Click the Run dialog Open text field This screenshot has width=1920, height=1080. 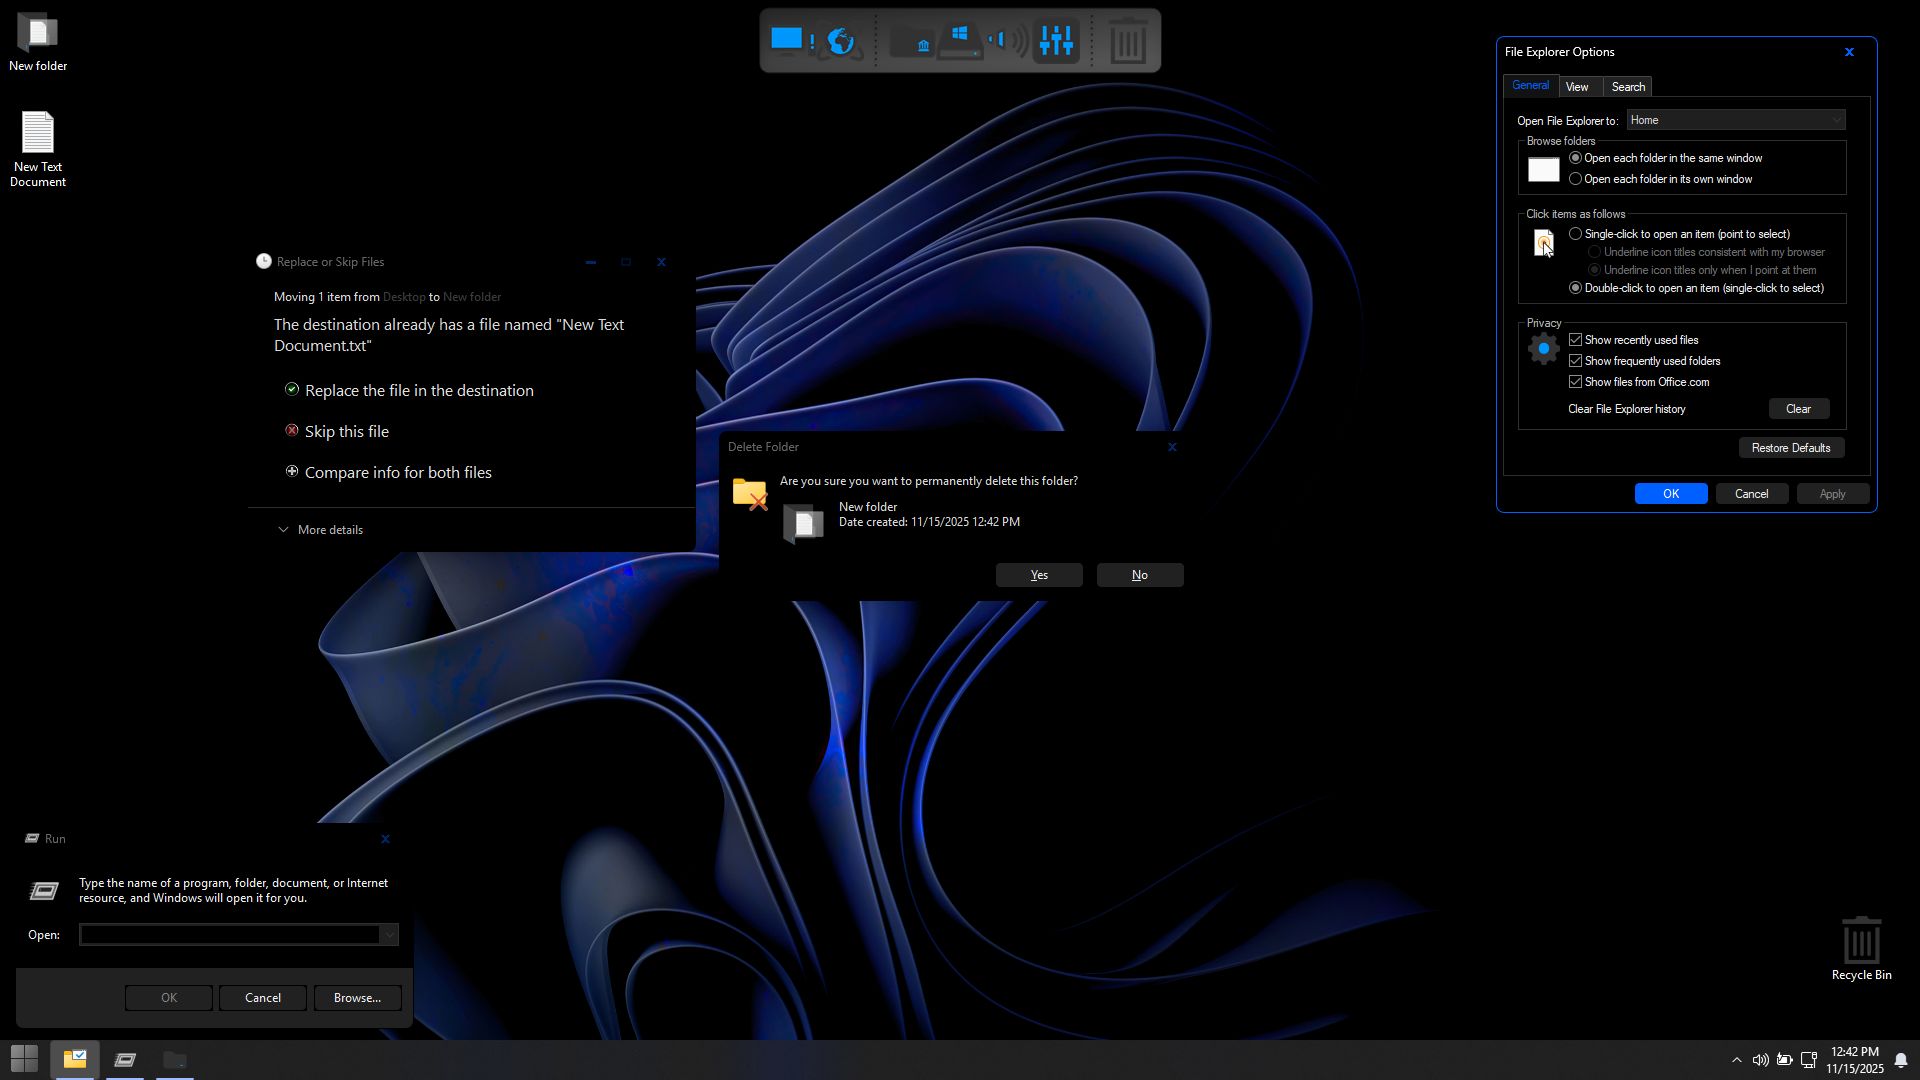pyautogui.click(x=230, y=935)
